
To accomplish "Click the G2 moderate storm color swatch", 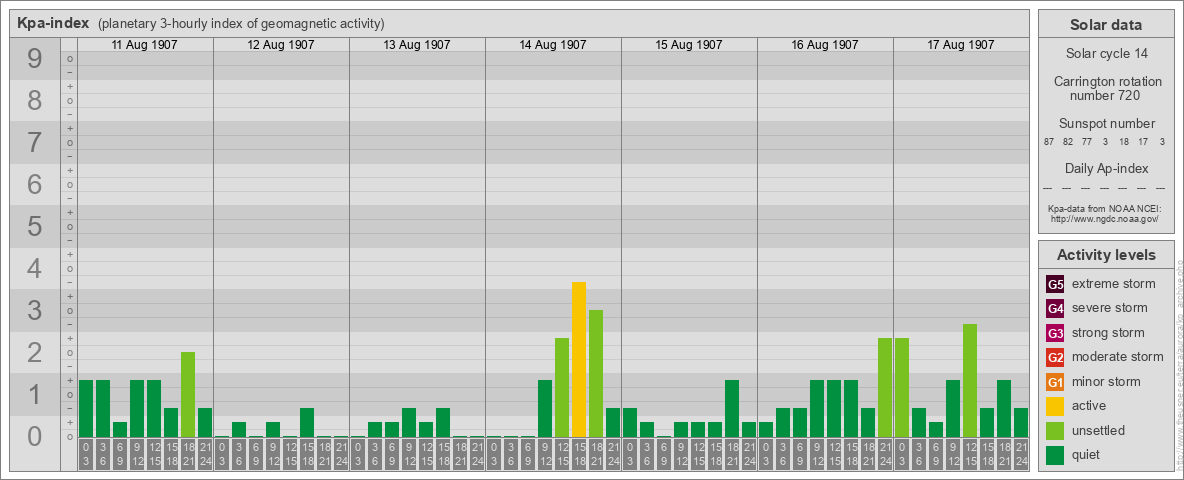I will coord(1055,357).
